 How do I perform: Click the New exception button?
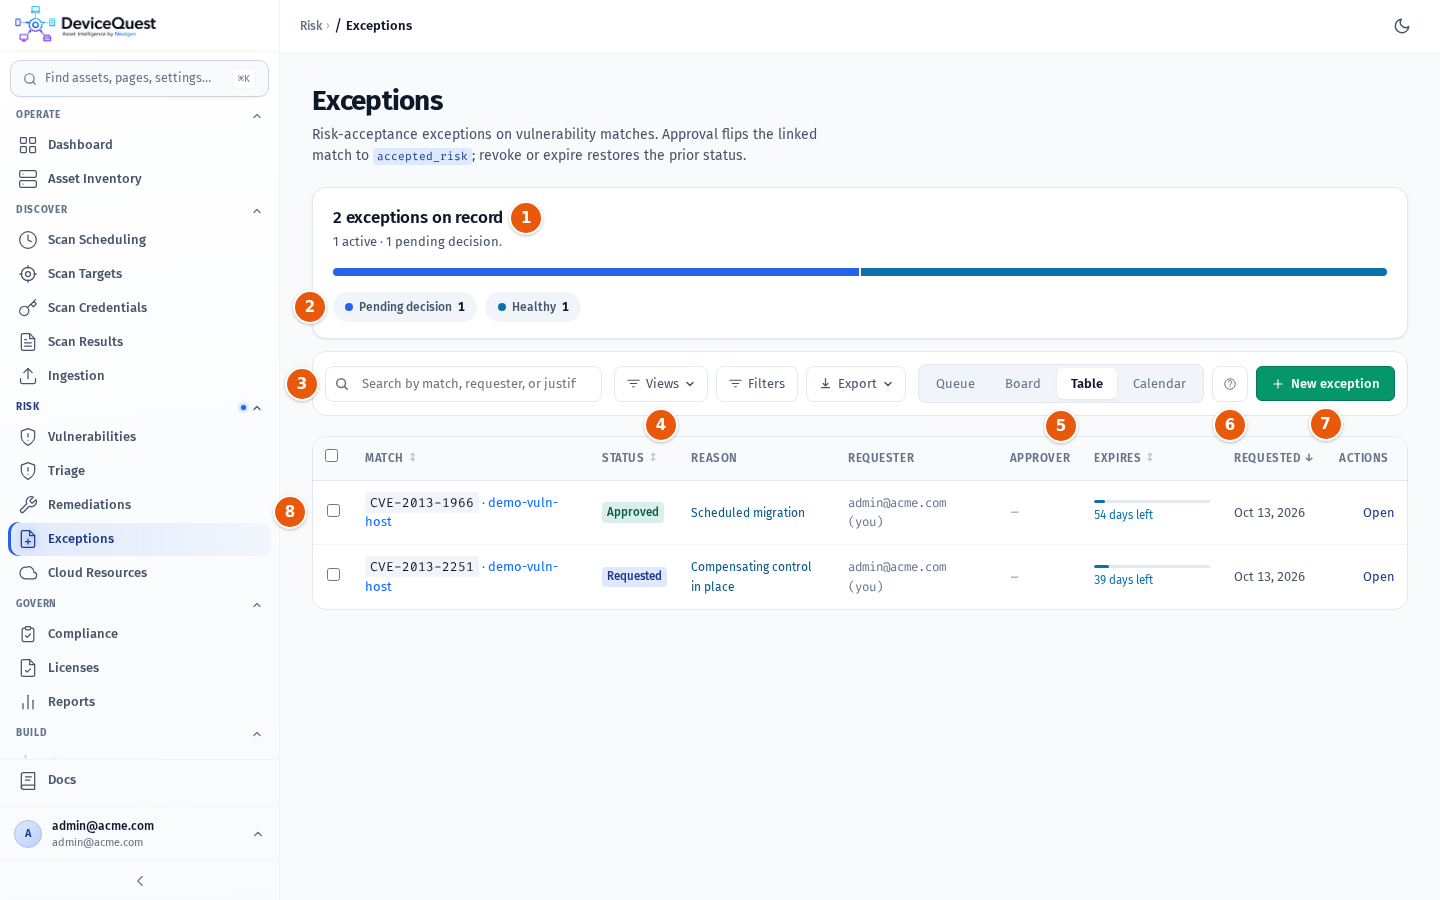click(1325, 384)
